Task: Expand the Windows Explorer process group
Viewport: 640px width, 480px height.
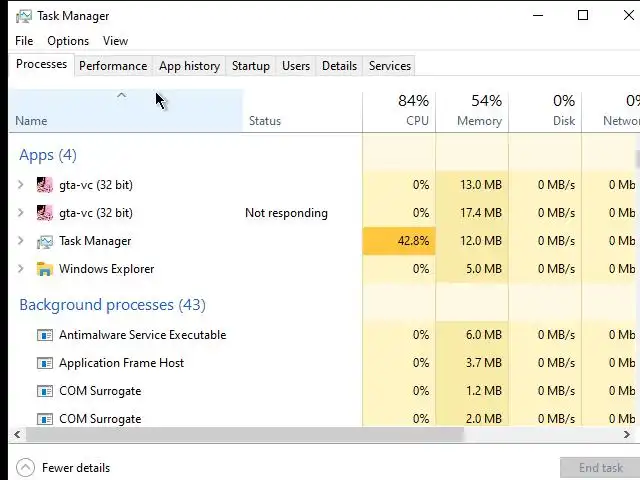Action: coord(21,269)
